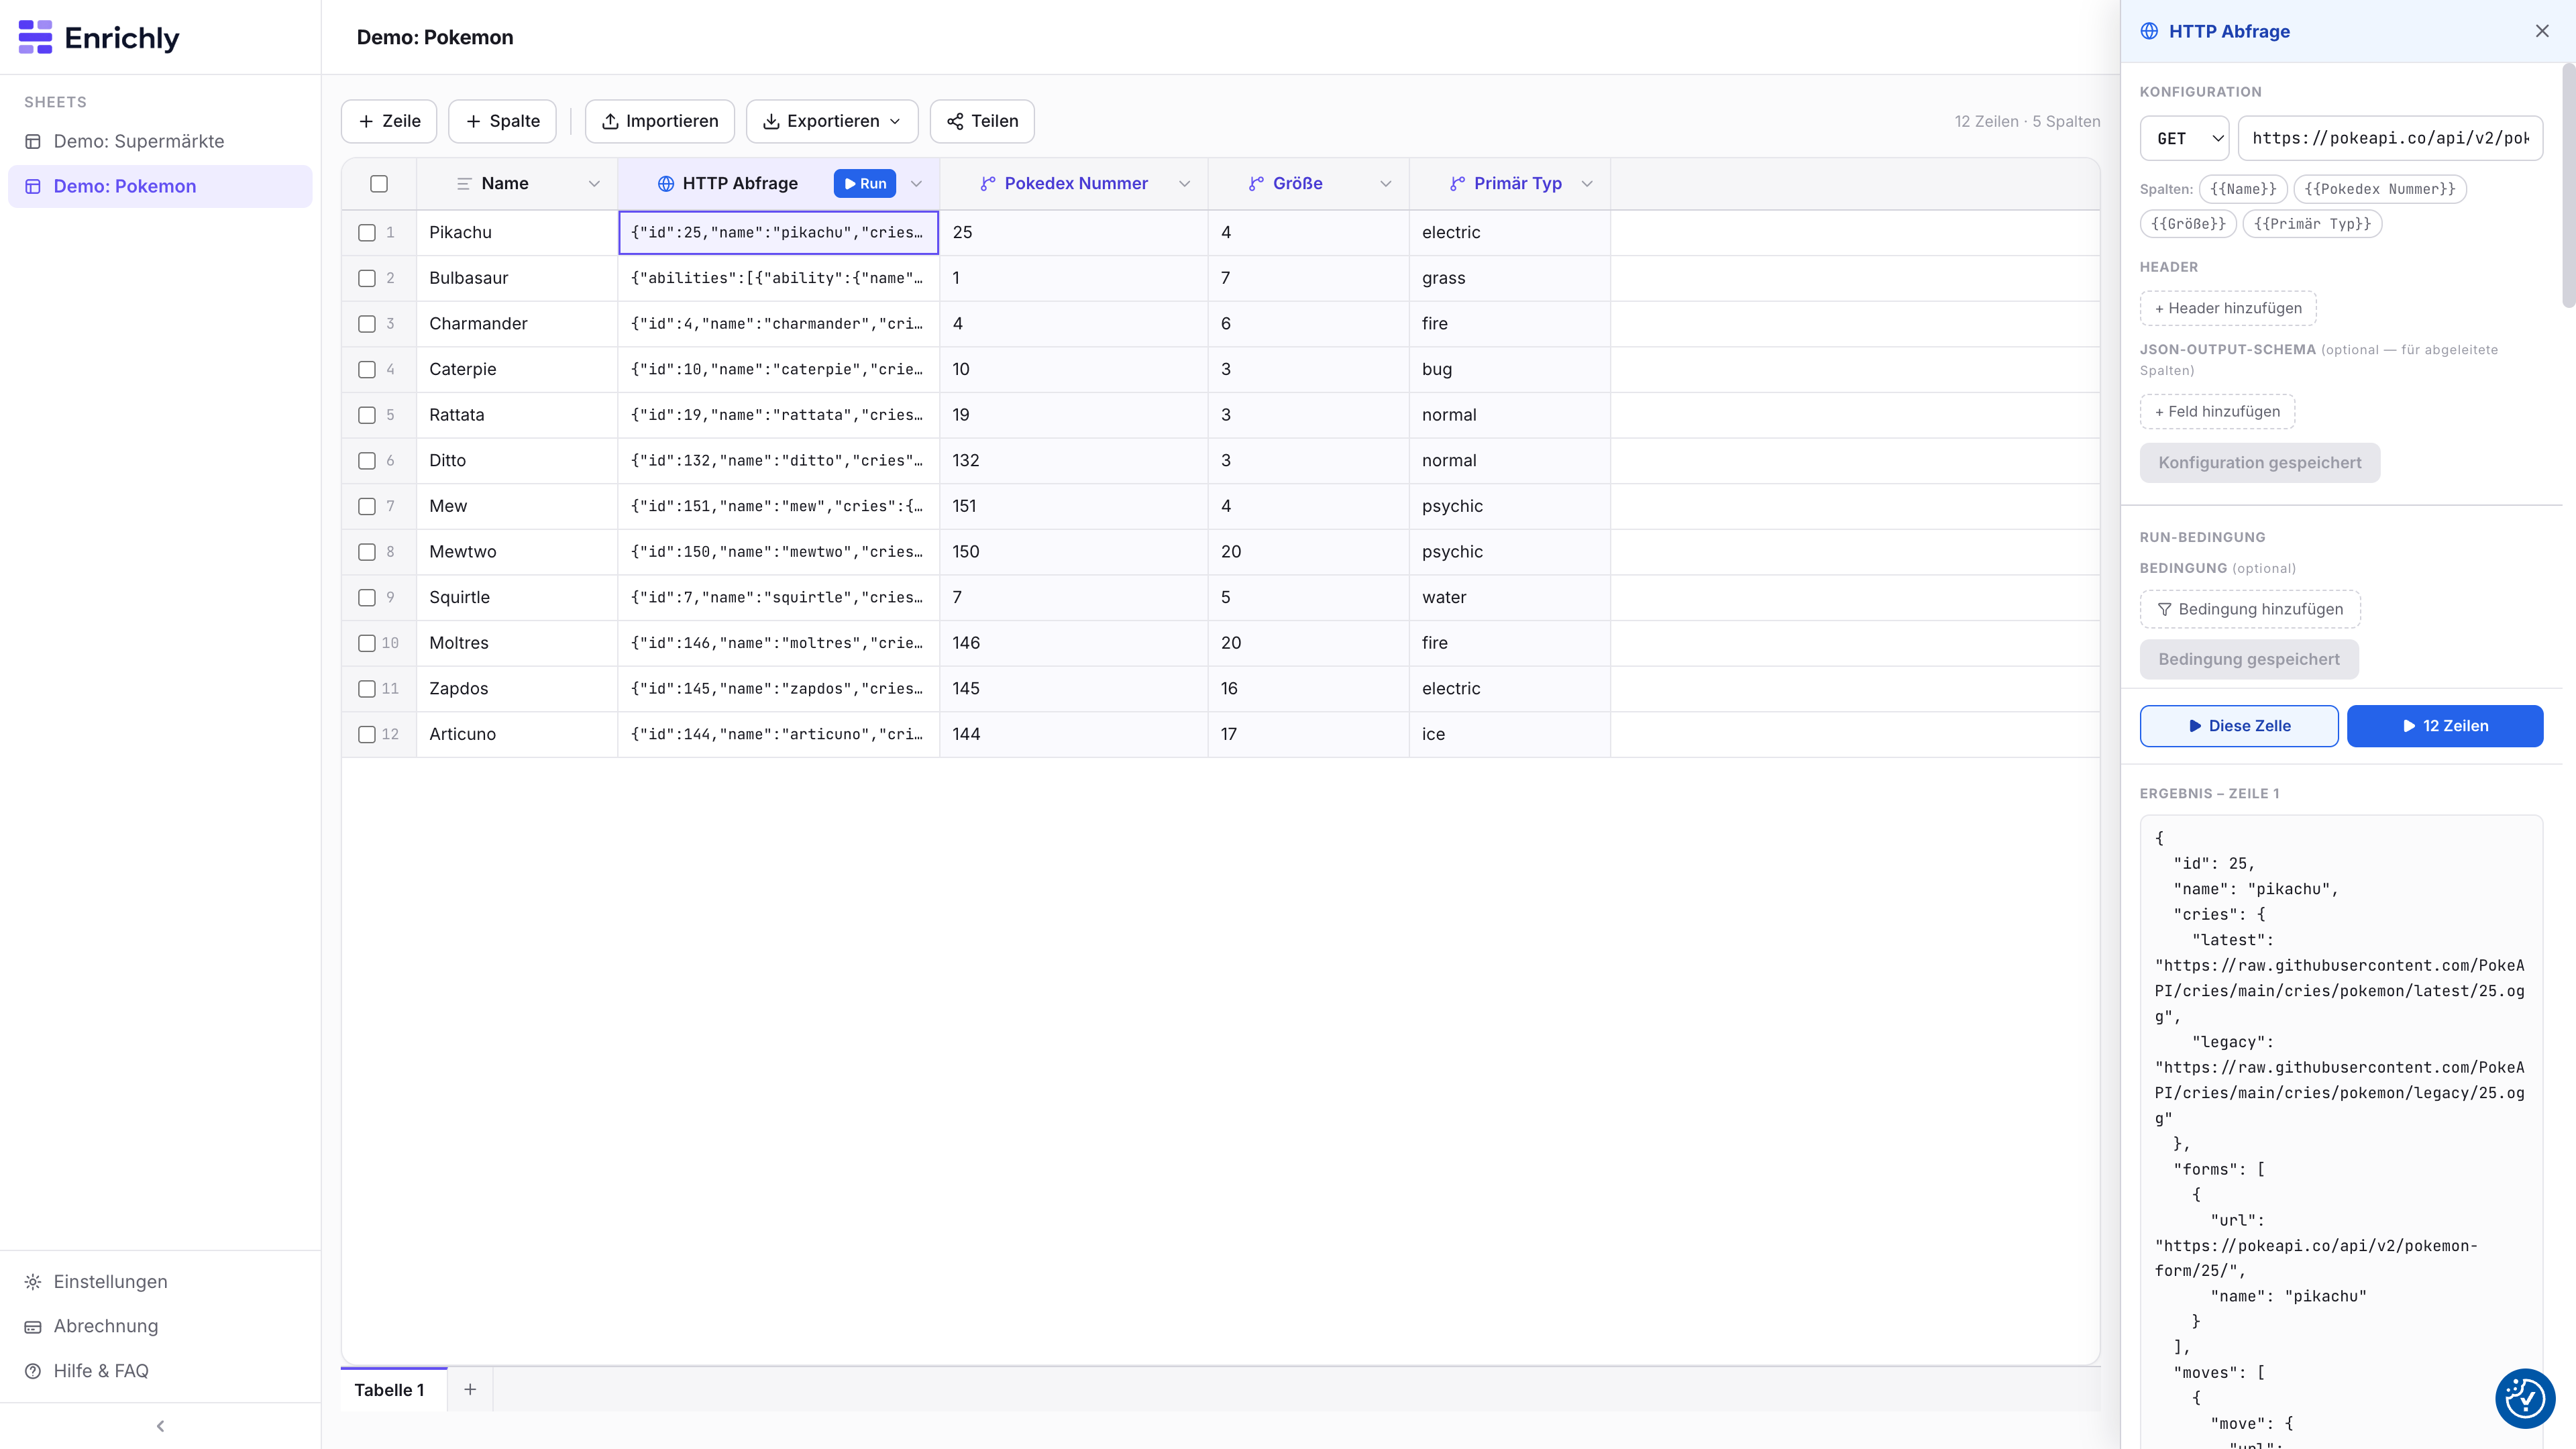The height and width of the screenshot is (1449, 2576).
Task: Check the Rattata row checkbox
Action: 367,415
